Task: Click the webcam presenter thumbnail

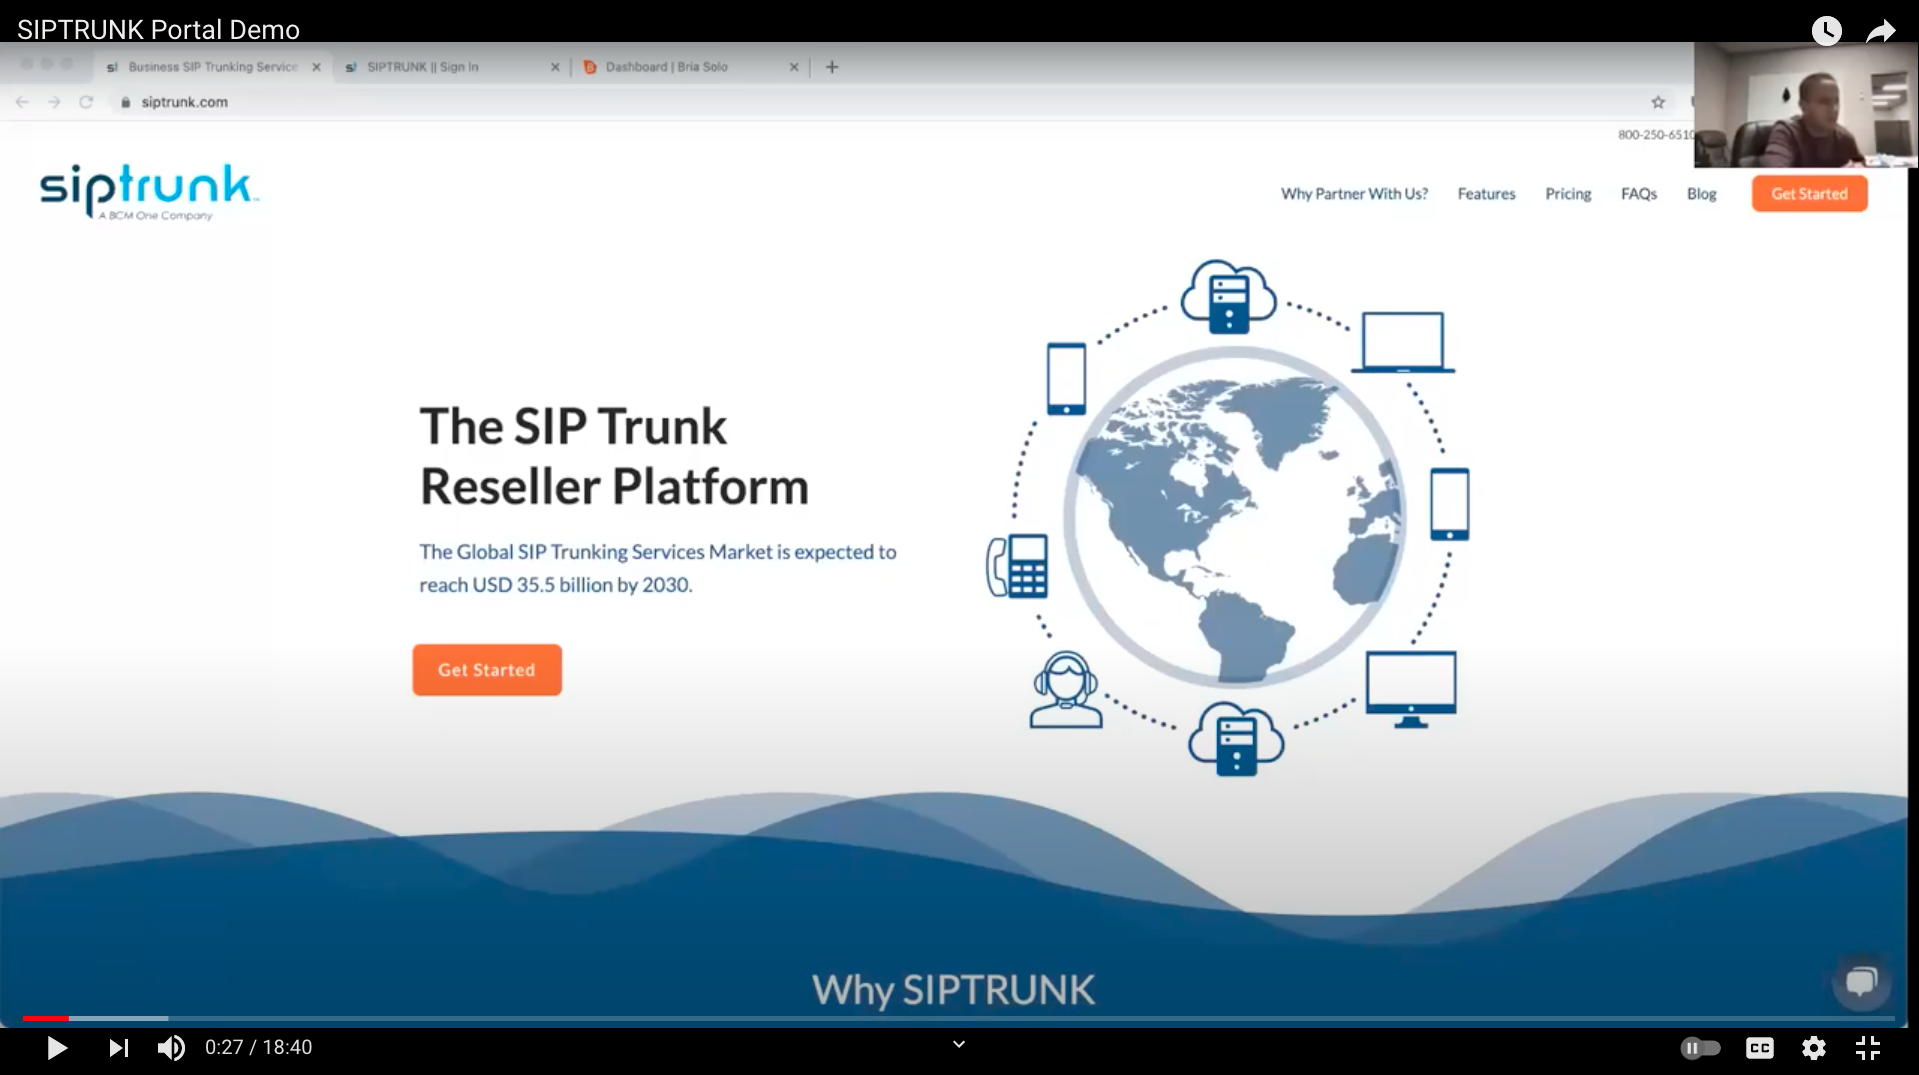Action: click(1806, 105)
